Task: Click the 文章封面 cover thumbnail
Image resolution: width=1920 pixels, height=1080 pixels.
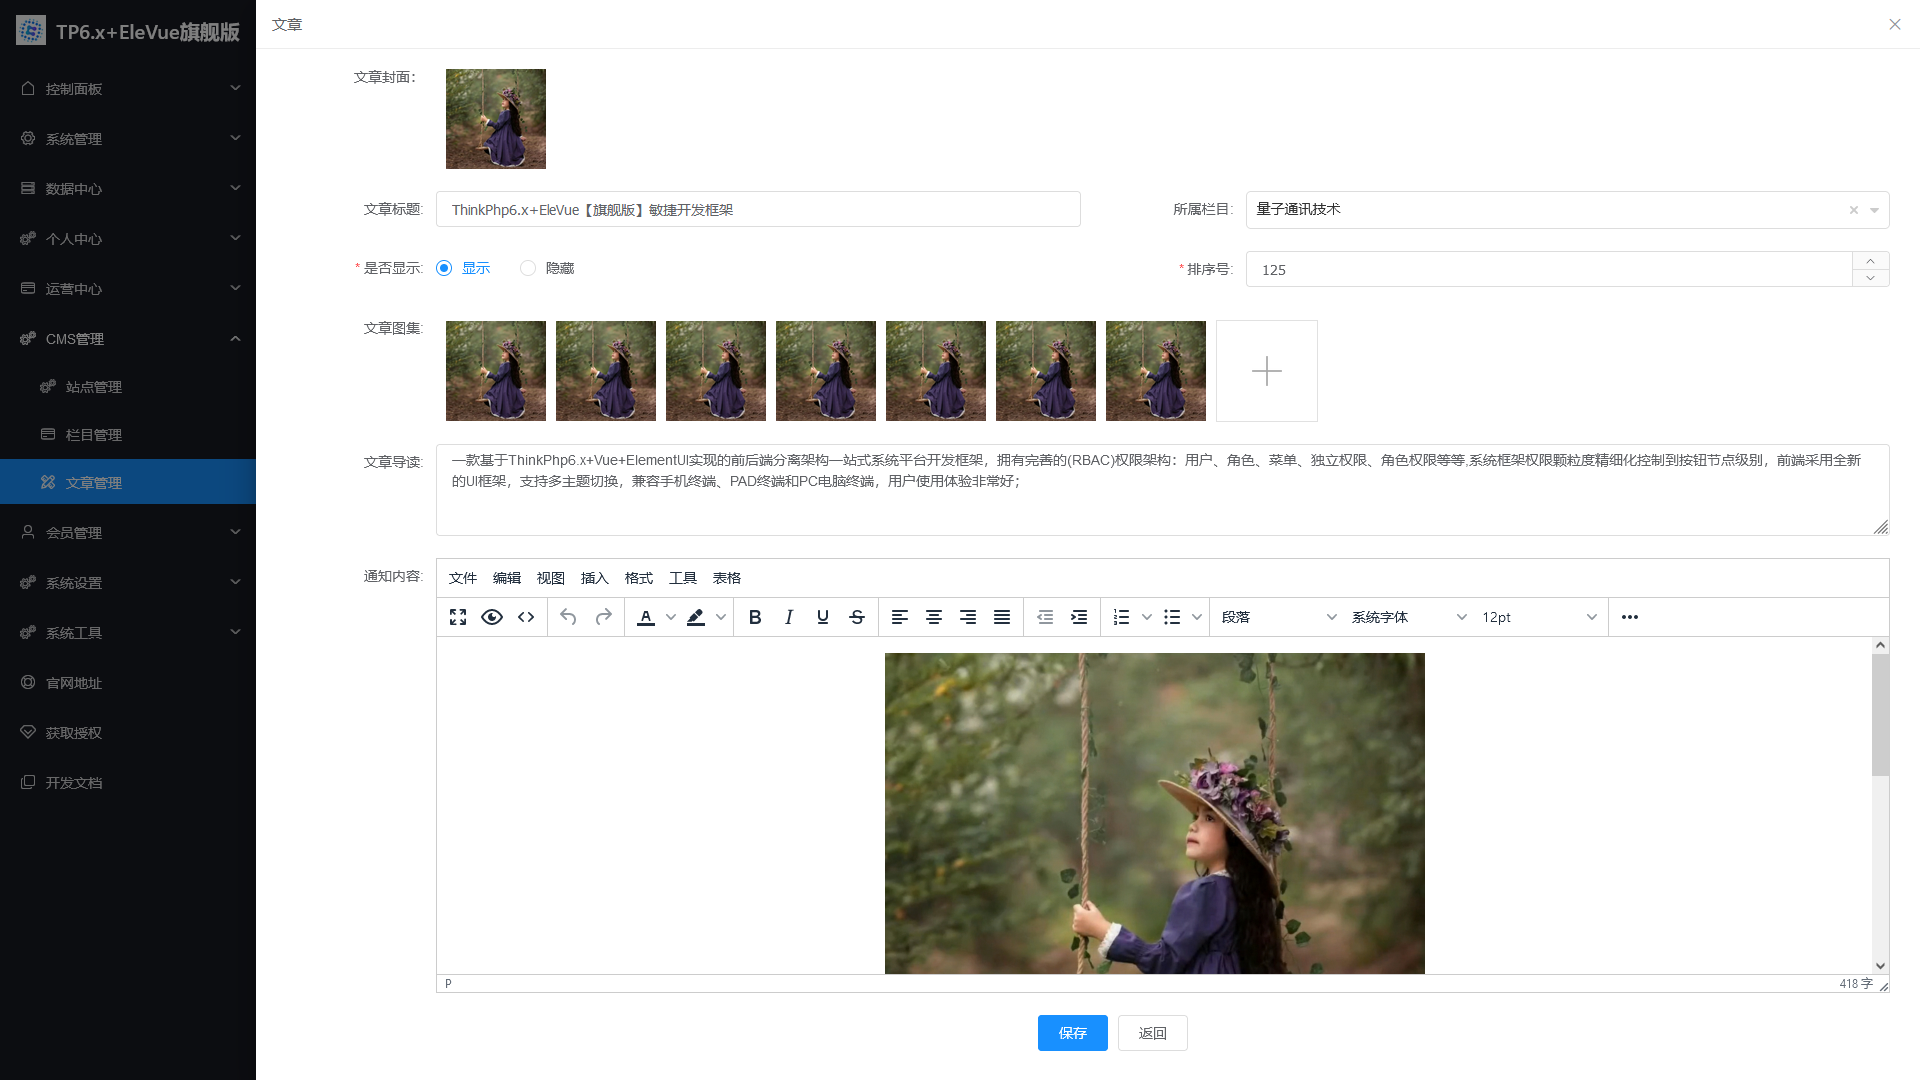Action: tap(496, 119)
